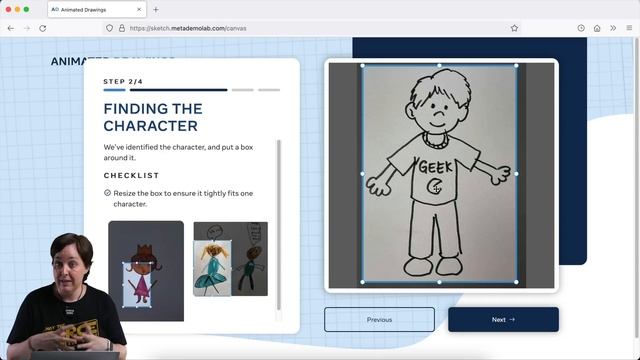Bookmark this page with the star icon
This screenshot has height=360, width=640.
[x=514, y=28]
